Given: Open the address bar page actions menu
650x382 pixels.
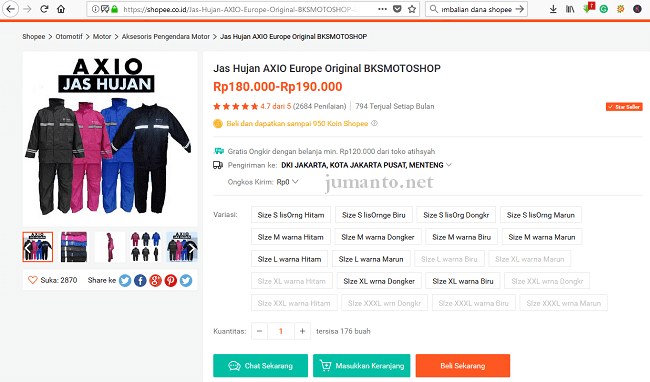Looking at the screenshot, I should [x=383, y=9].
